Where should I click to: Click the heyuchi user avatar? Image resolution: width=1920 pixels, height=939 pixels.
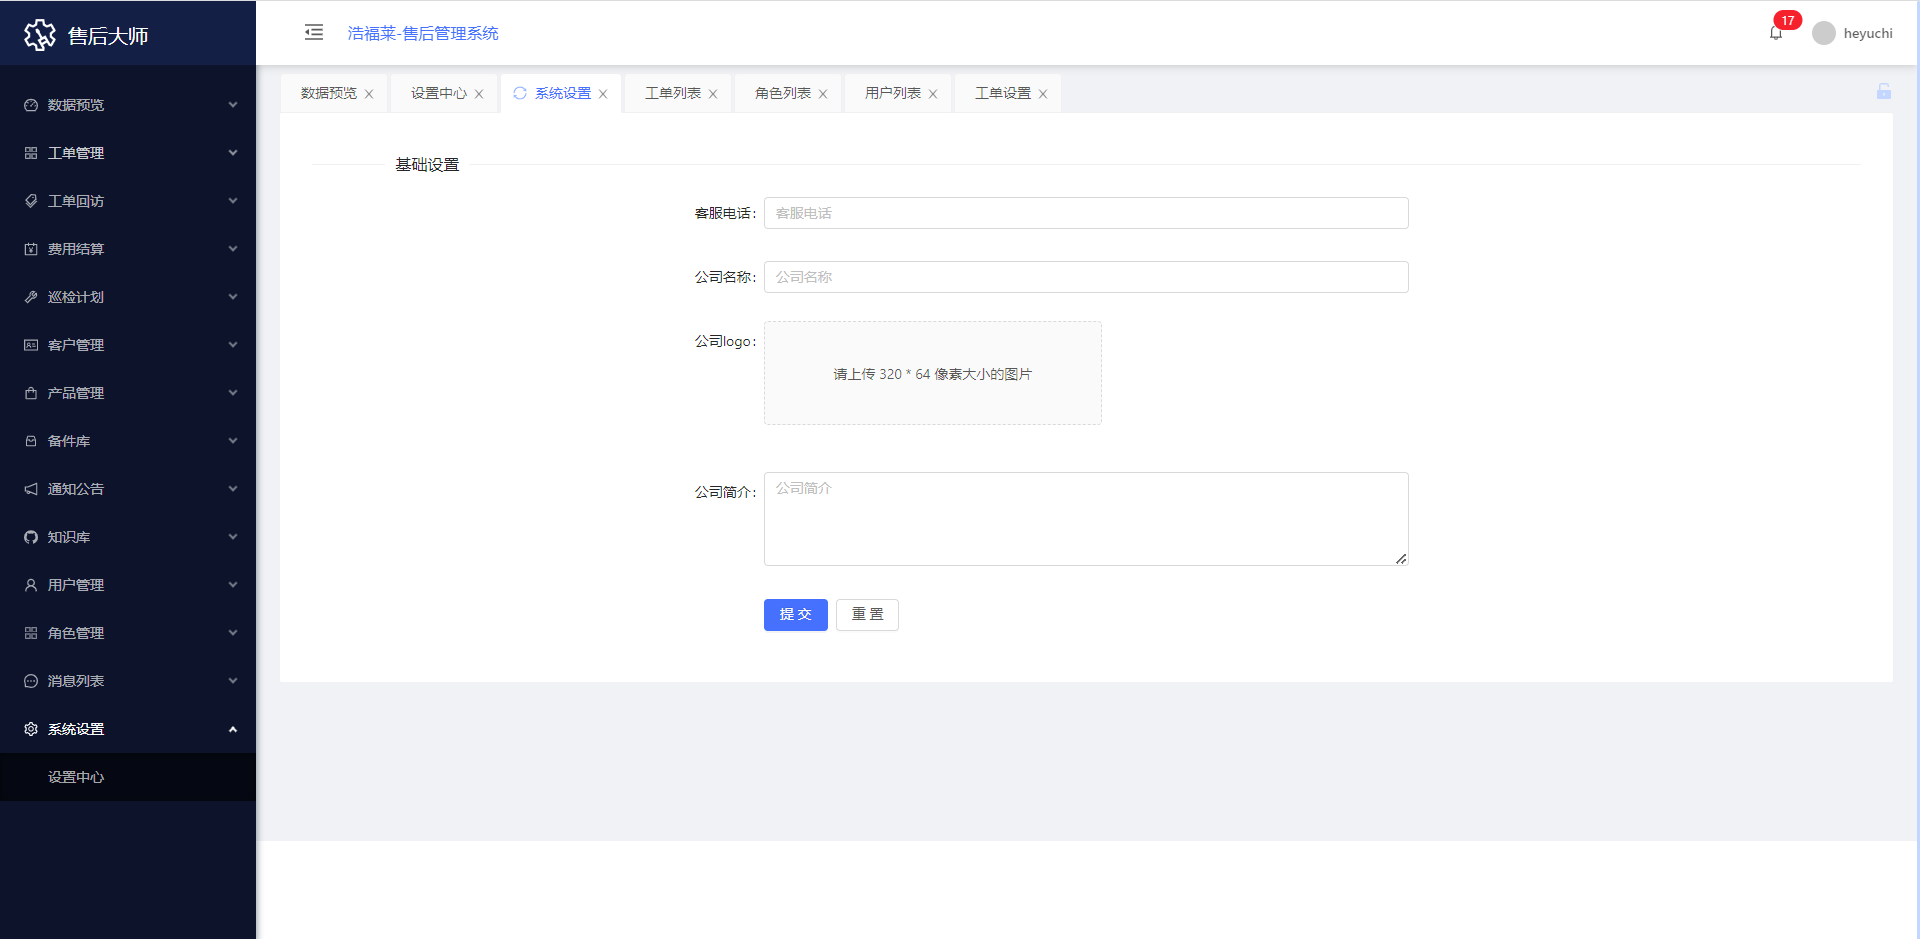coord(1824,33)
